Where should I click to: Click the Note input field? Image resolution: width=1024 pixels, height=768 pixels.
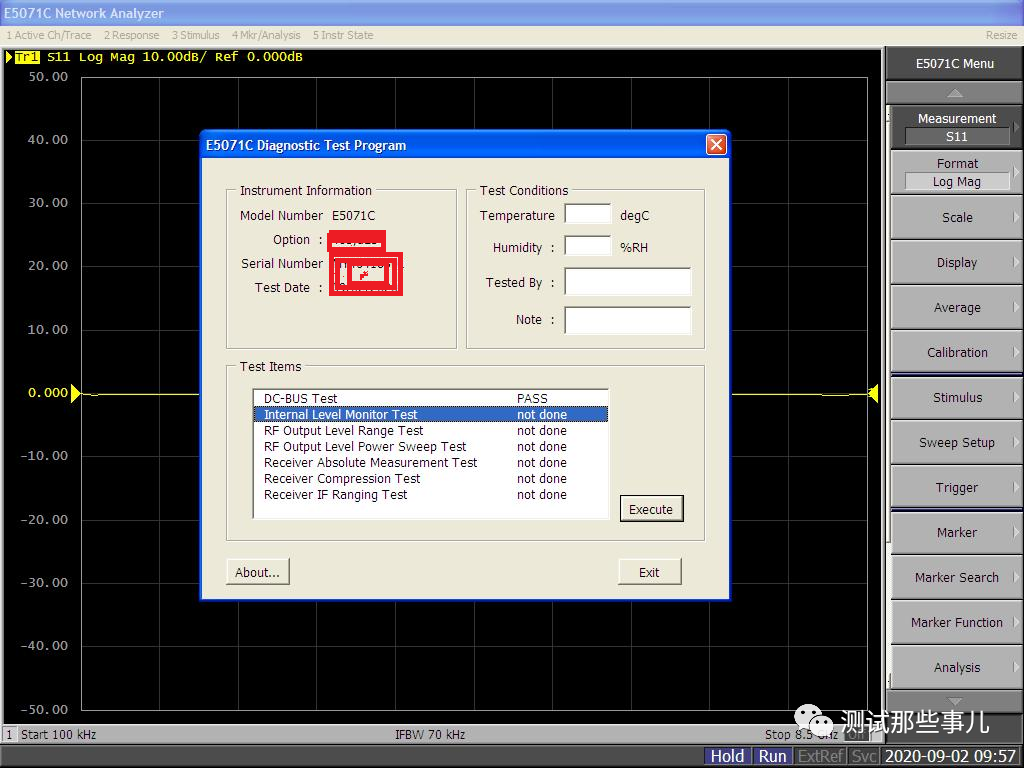click(628, 320)
